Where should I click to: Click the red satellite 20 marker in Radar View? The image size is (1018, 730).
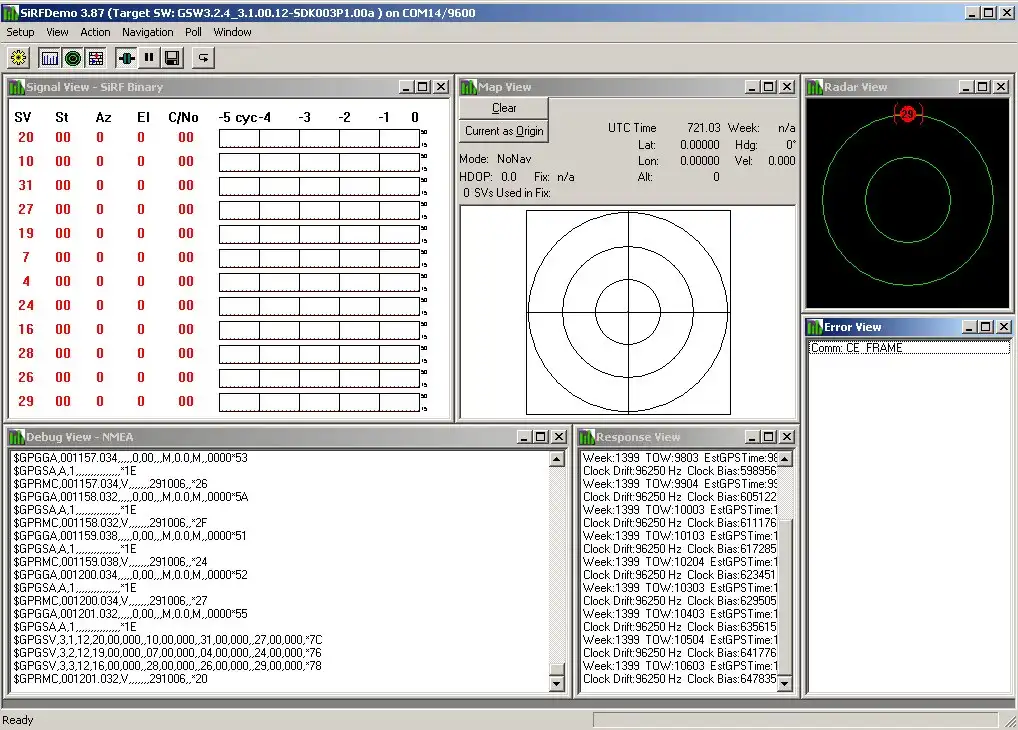pyautogui.click(x=907, y=114)
